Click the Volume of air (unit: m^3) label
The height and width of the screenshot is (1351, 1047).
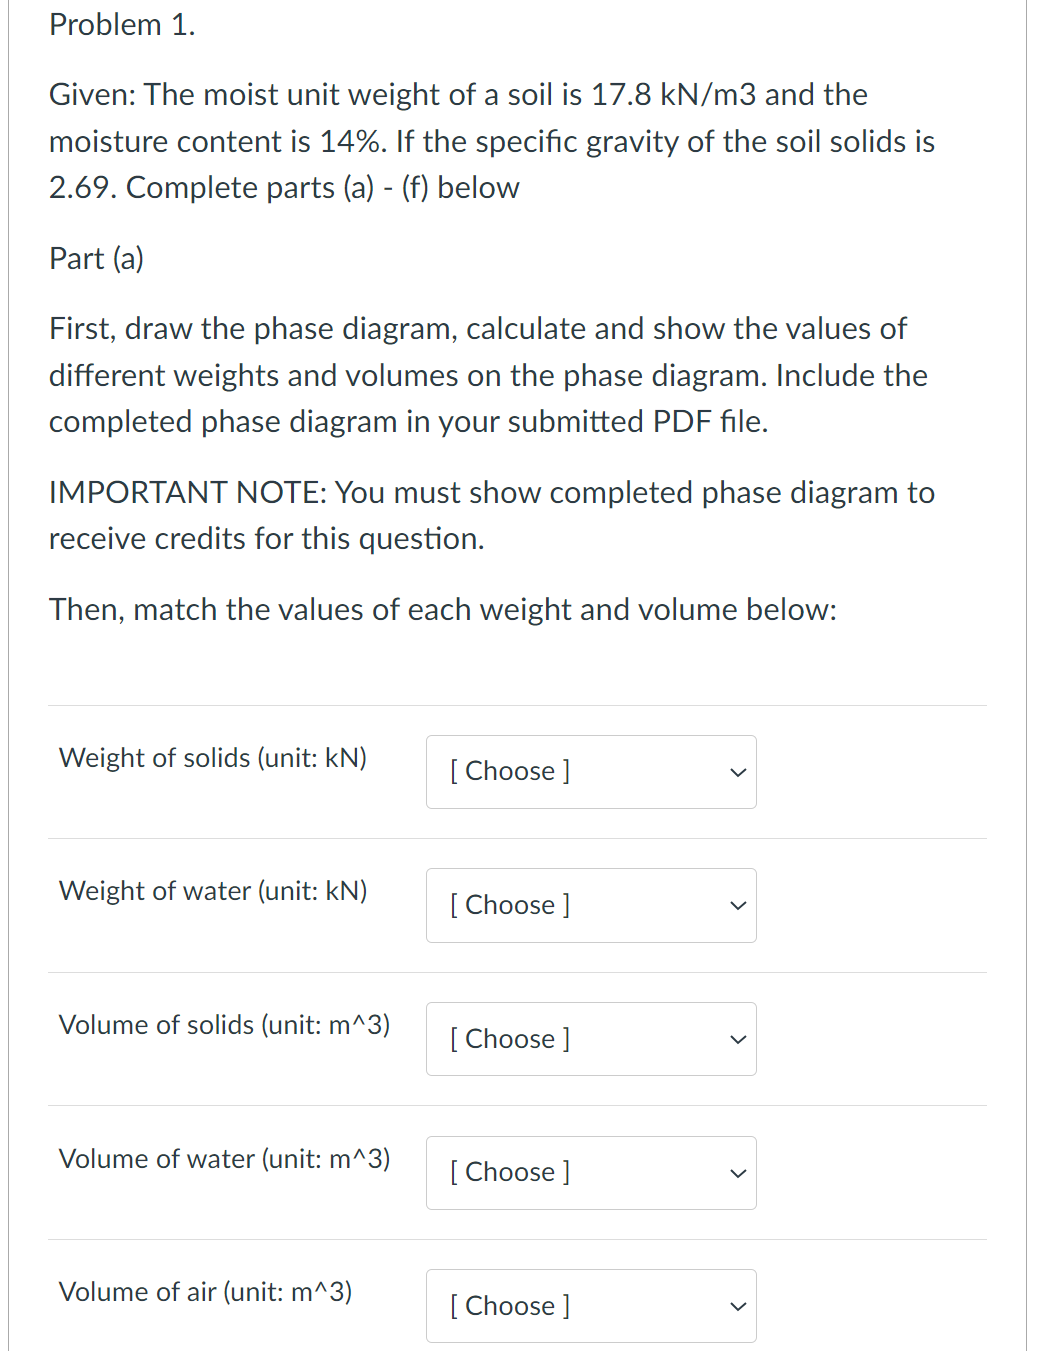click(205, 1293)
